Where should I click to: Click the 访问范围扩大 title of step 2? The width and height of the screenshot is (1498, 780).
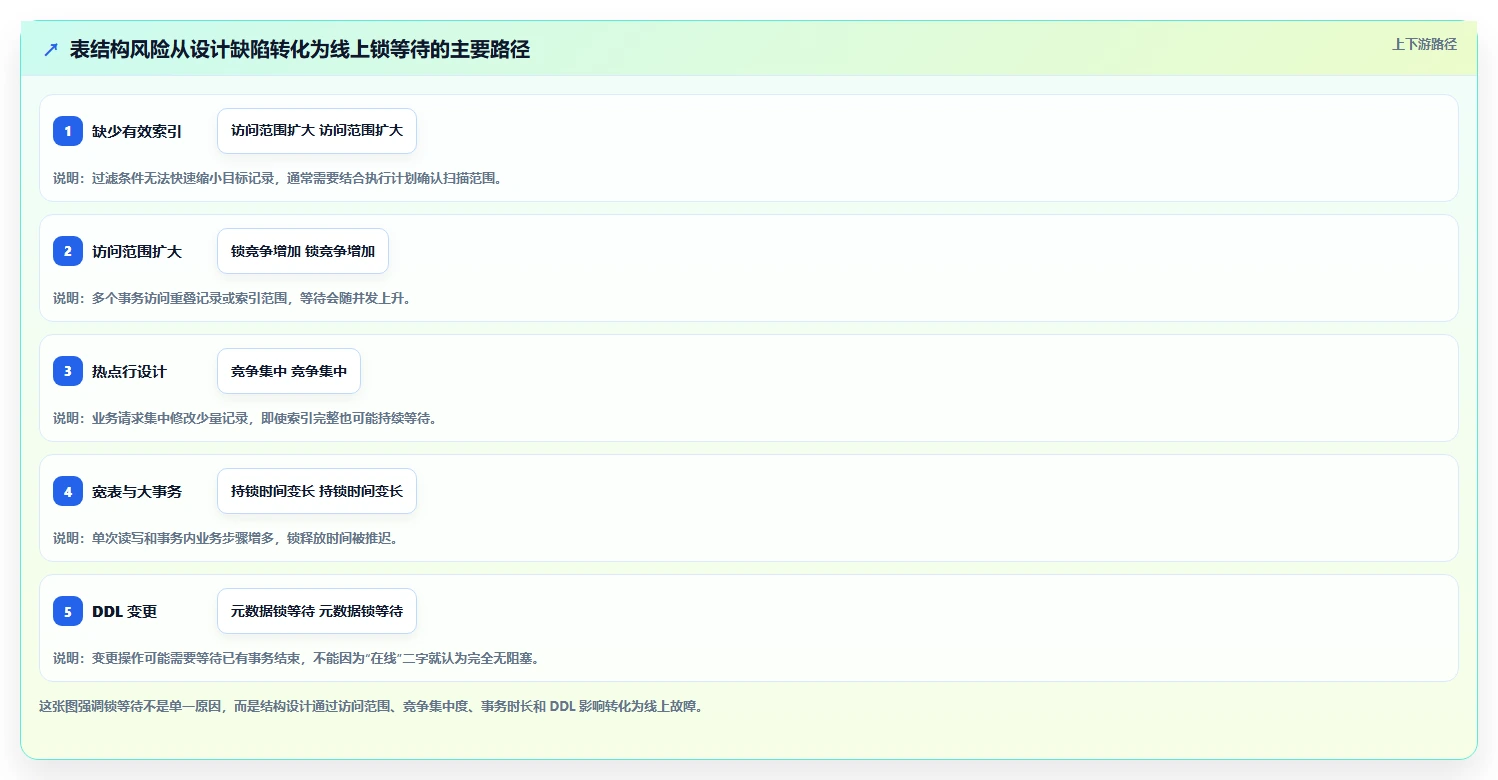coord(137,251)
